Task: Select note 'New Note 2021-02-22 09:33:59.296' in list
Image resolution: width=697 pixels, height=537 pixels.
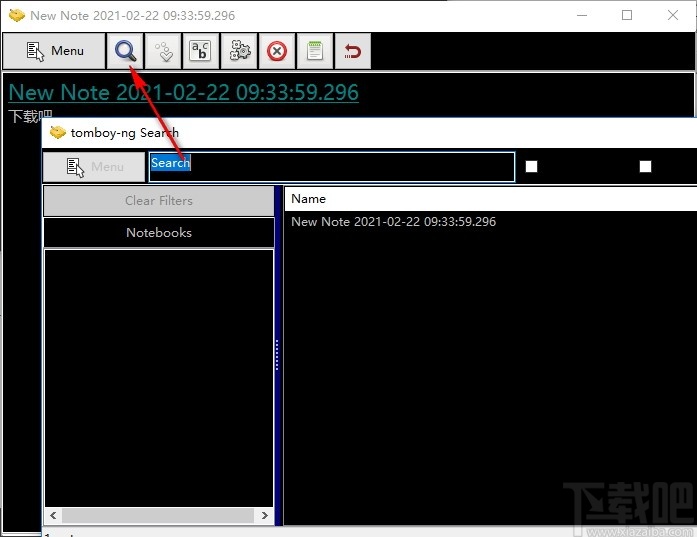Action: pyautogui.click(x=393, y=222)
